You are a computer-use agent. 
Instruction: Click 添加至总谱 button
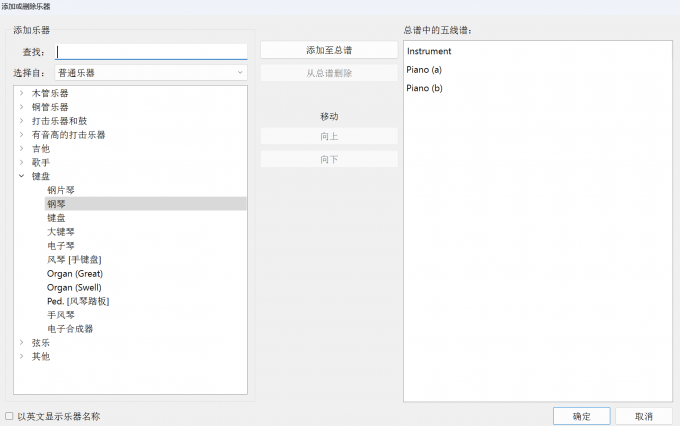point(329,50)
